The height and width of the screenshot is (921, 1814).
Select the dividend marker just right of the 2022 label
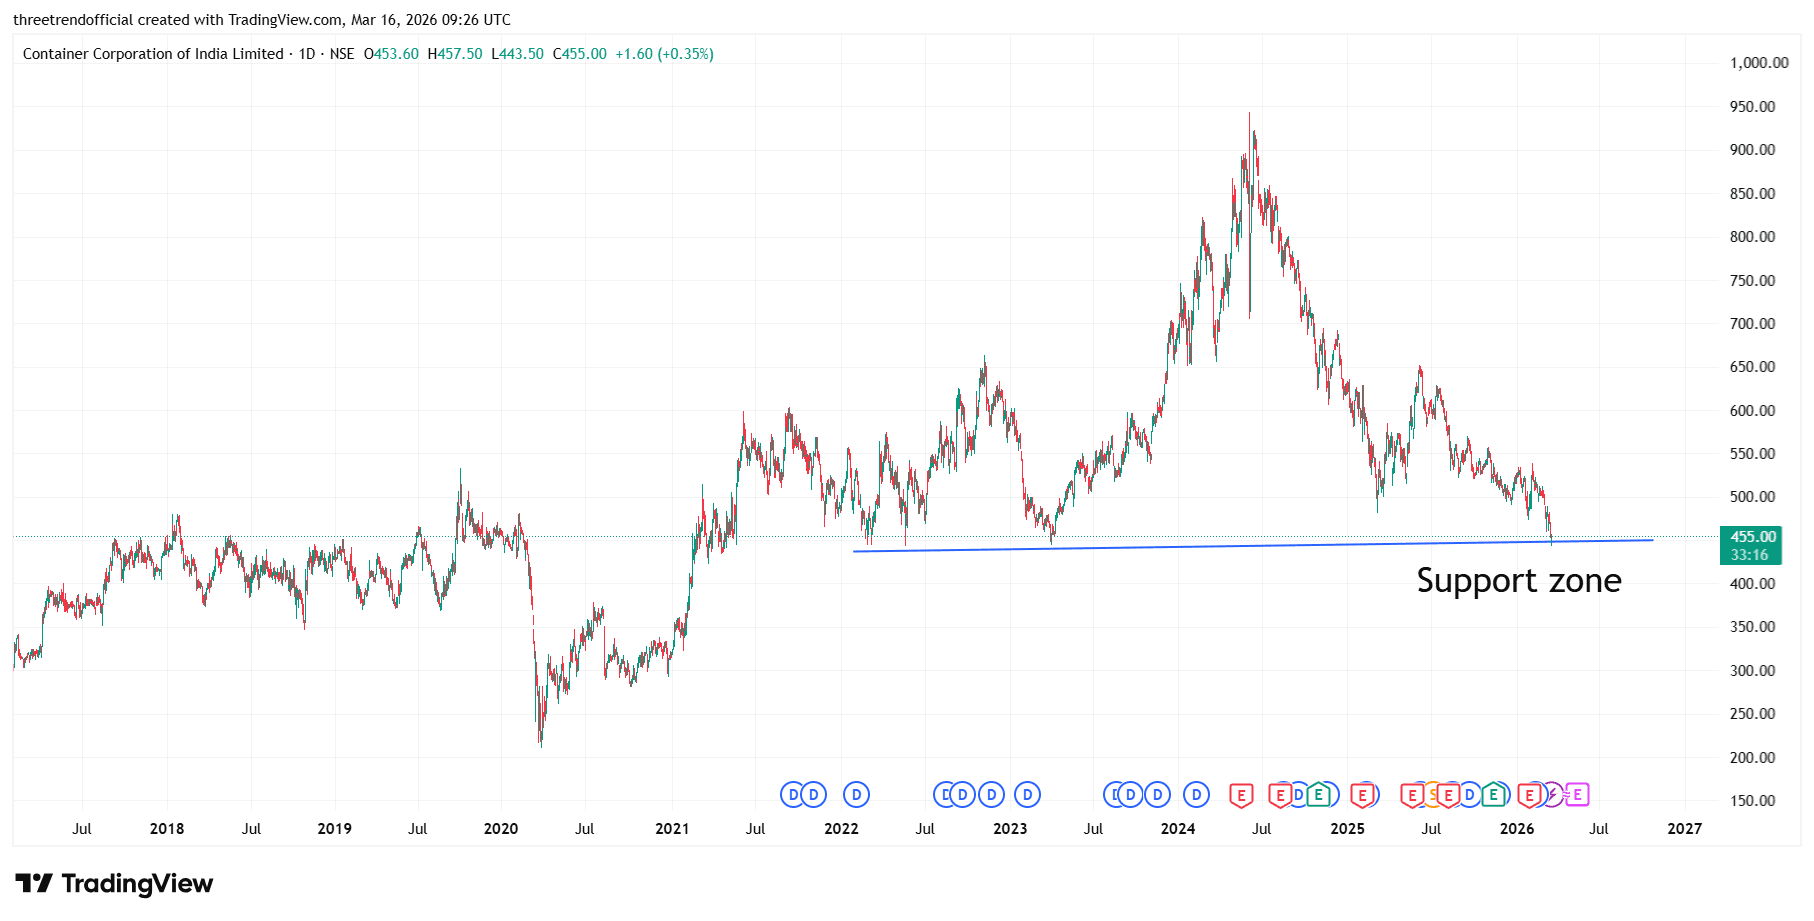click(x=856, y=795)
